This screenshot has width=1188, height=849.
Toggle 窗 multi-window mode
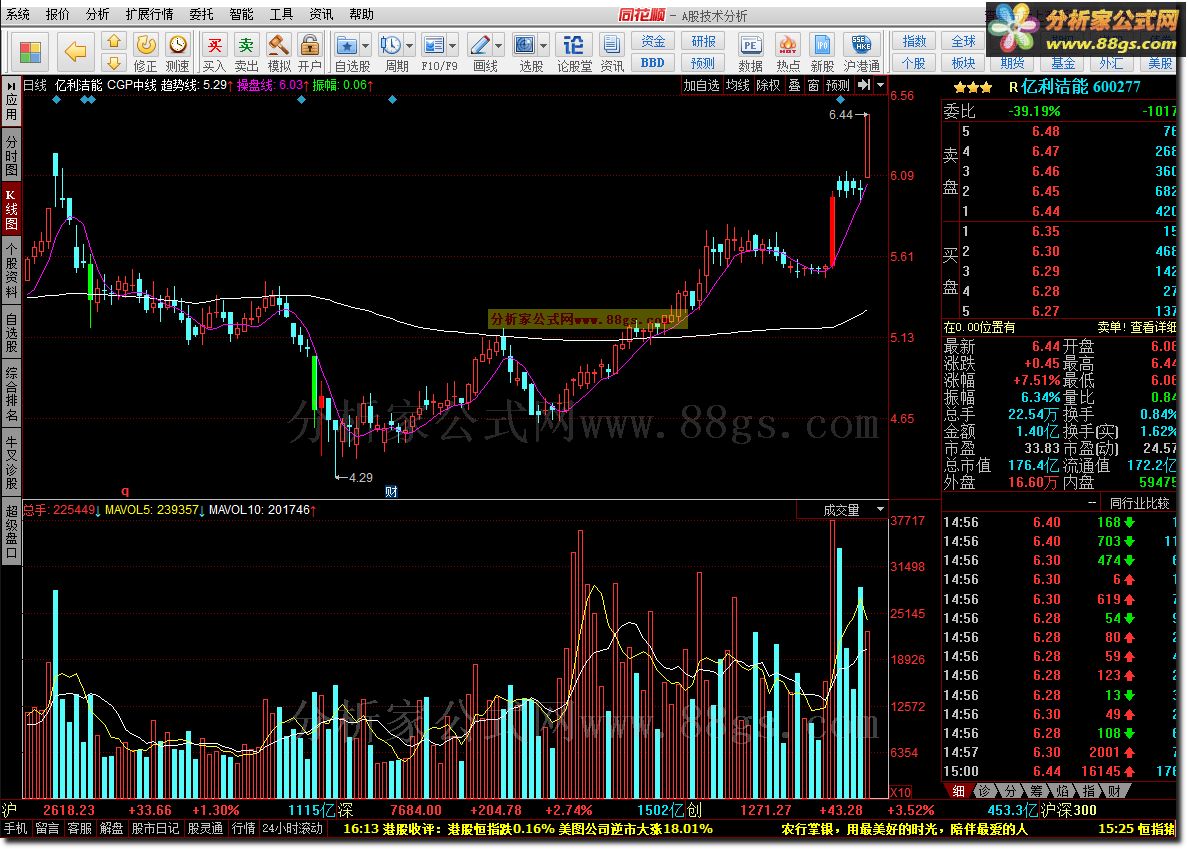pos(813,86)
